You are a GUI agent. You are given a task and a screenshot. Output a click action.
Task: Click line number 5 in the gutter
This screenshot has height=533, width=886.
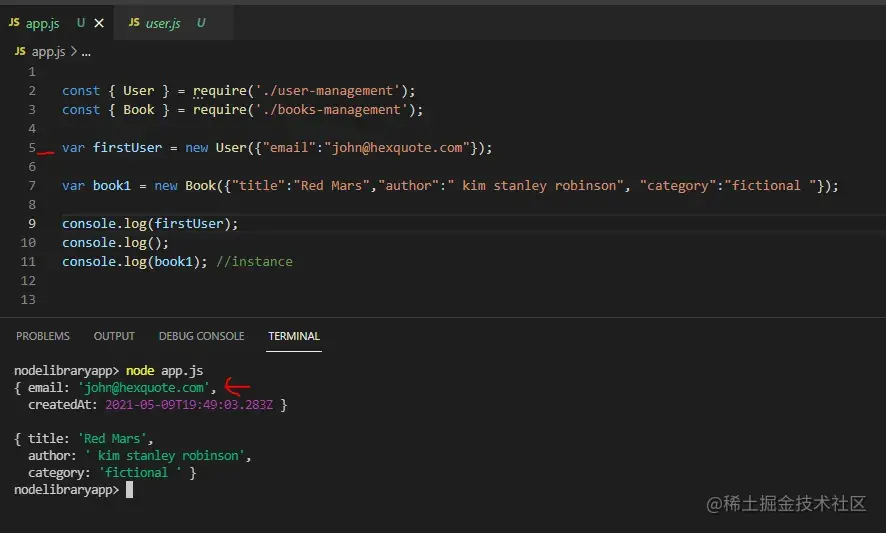pyautogui.click(x=32, y=148)
